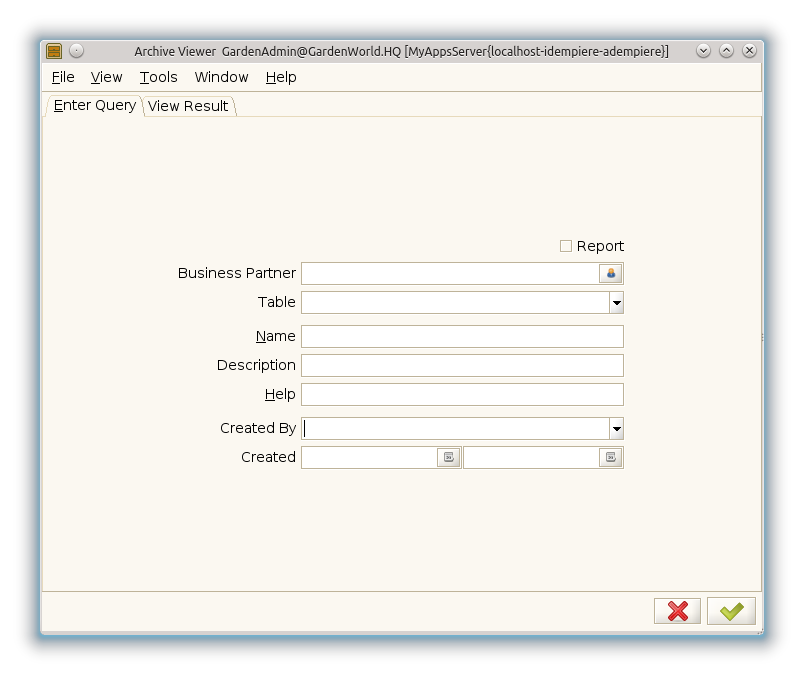
Task: Expand the Created By dropdown list
Action: click(x=616, y=428)
